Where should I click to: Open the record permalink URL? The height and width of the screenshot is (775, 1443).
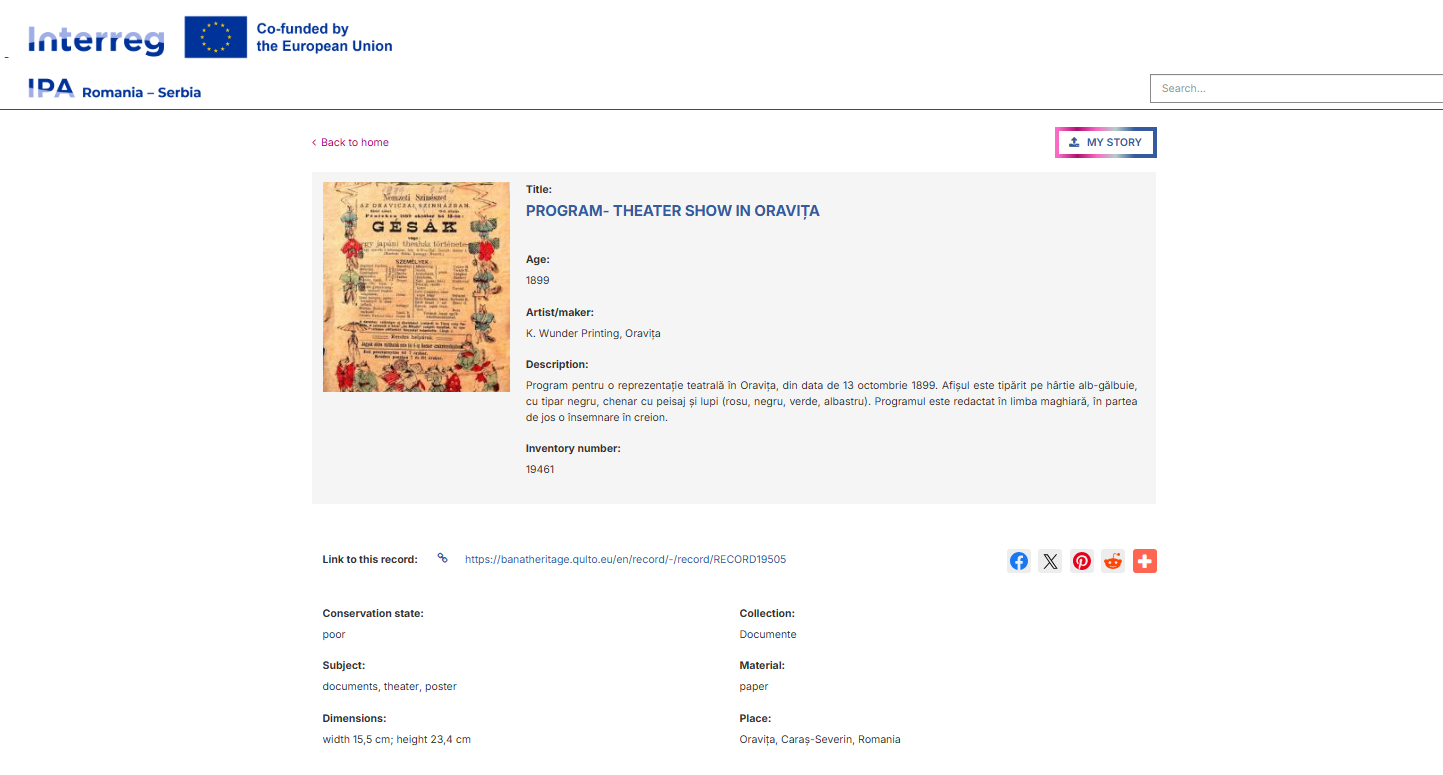[625, 559]
